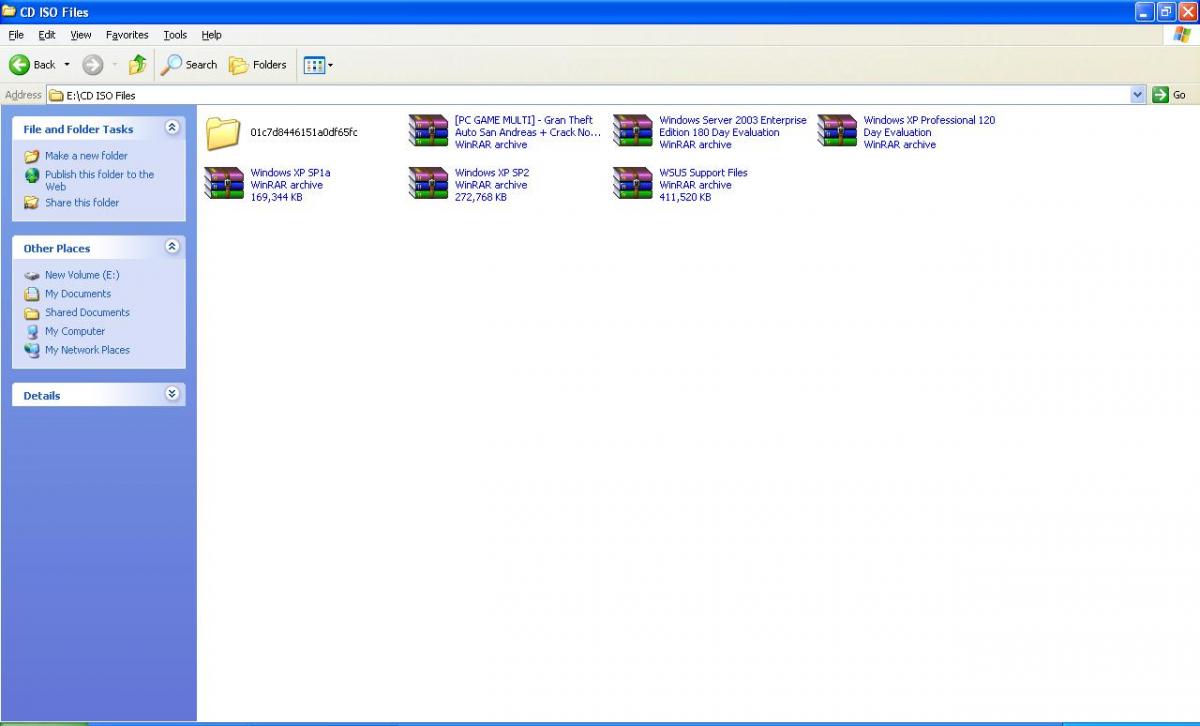
Task: Select the Windows XP SP2 archive icon
Action: 428,184
